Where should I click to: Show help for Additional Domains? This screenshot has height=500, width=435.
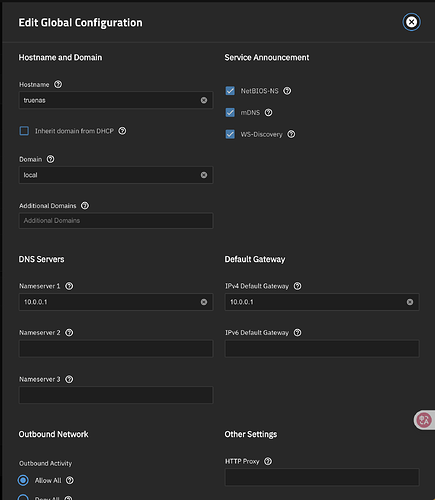(x=85, y=206)
